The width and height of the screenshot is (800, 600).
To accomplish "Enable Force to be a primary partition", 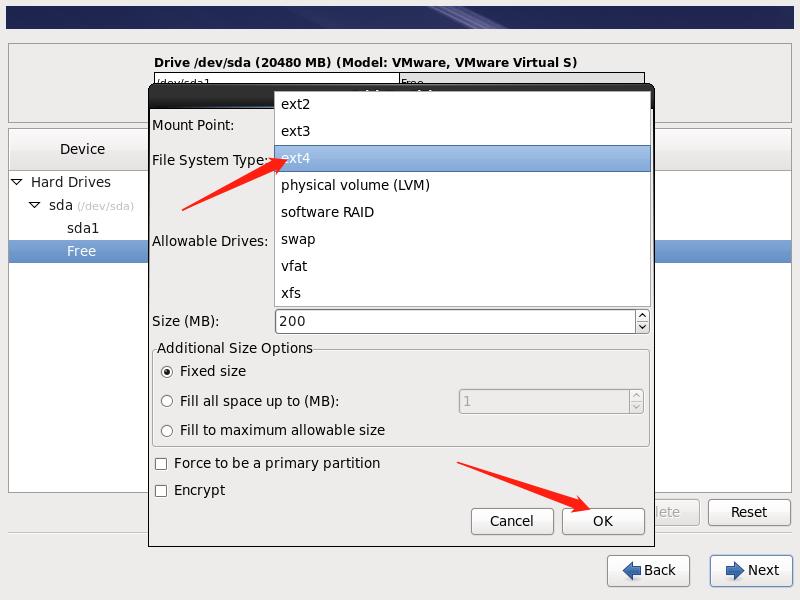I will 161,464.
